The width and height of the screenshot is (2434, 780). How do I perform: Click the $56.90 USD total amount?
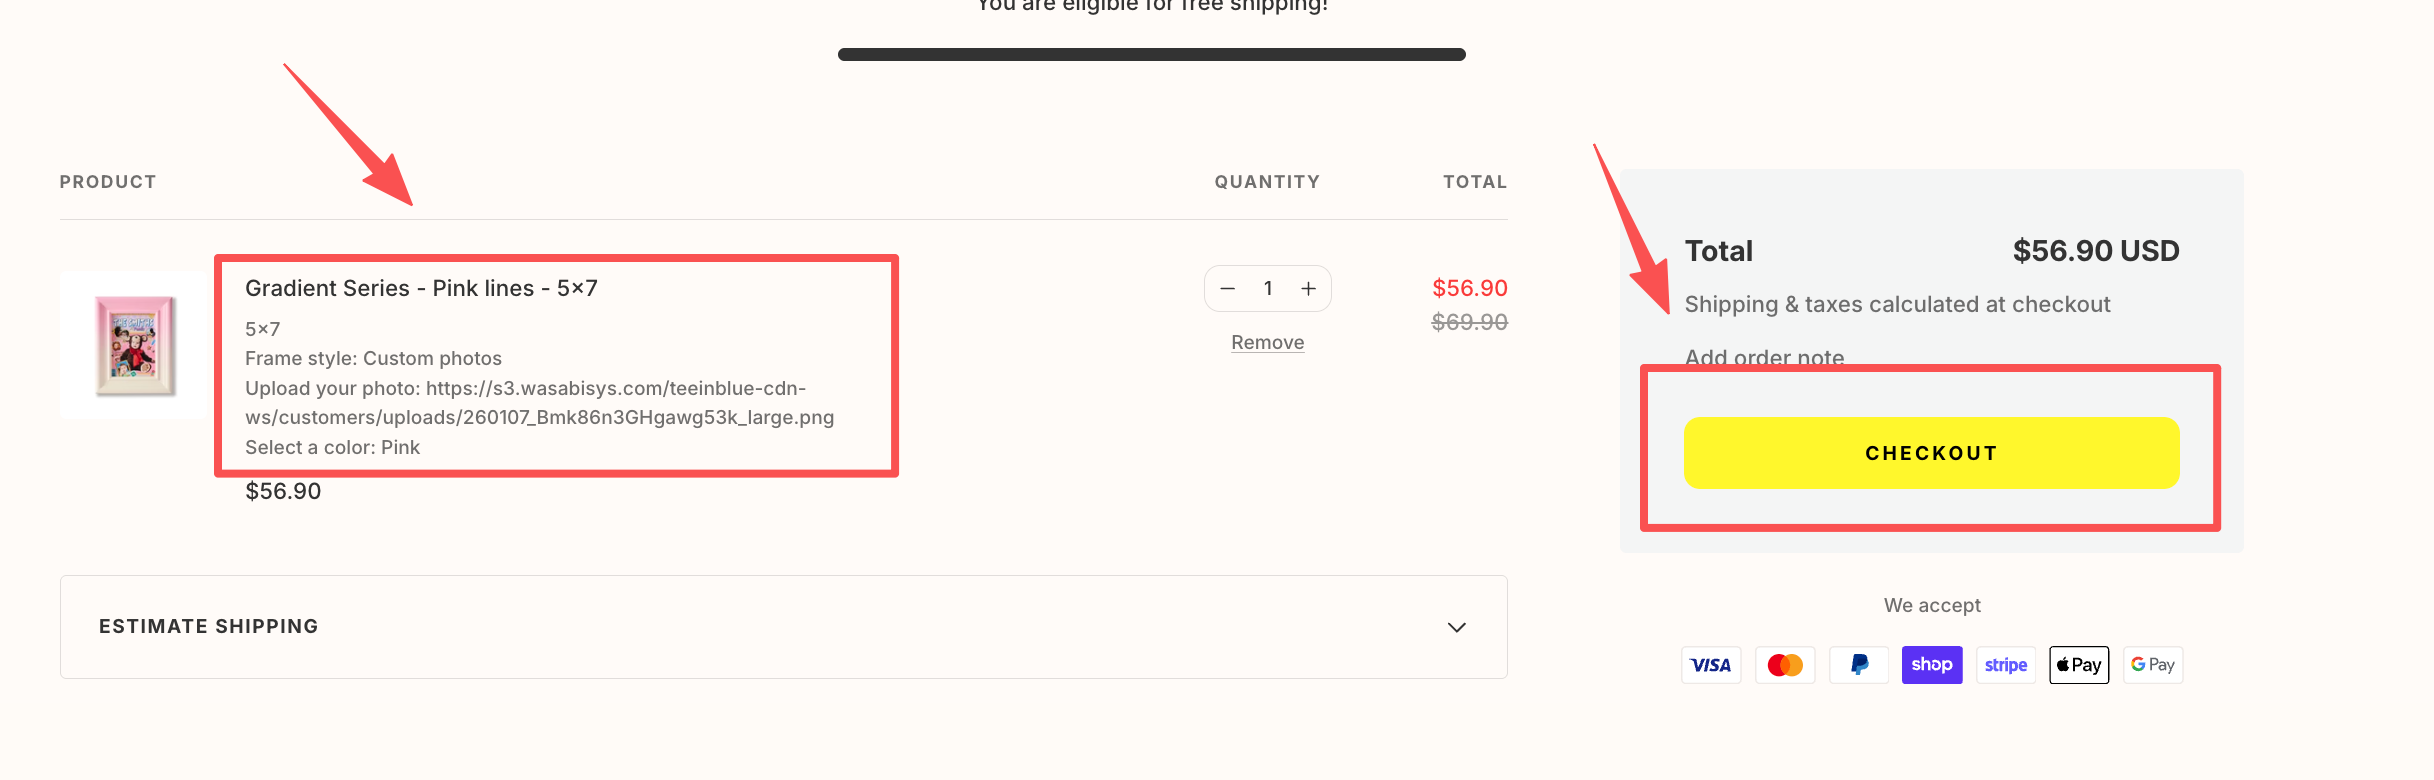[2095, 251]
